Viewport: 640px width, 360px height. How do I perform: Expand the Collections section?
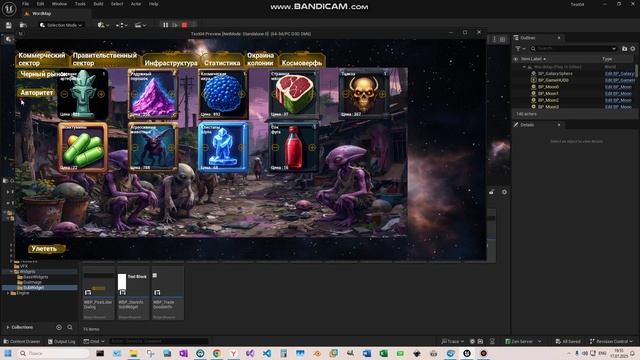8,327
